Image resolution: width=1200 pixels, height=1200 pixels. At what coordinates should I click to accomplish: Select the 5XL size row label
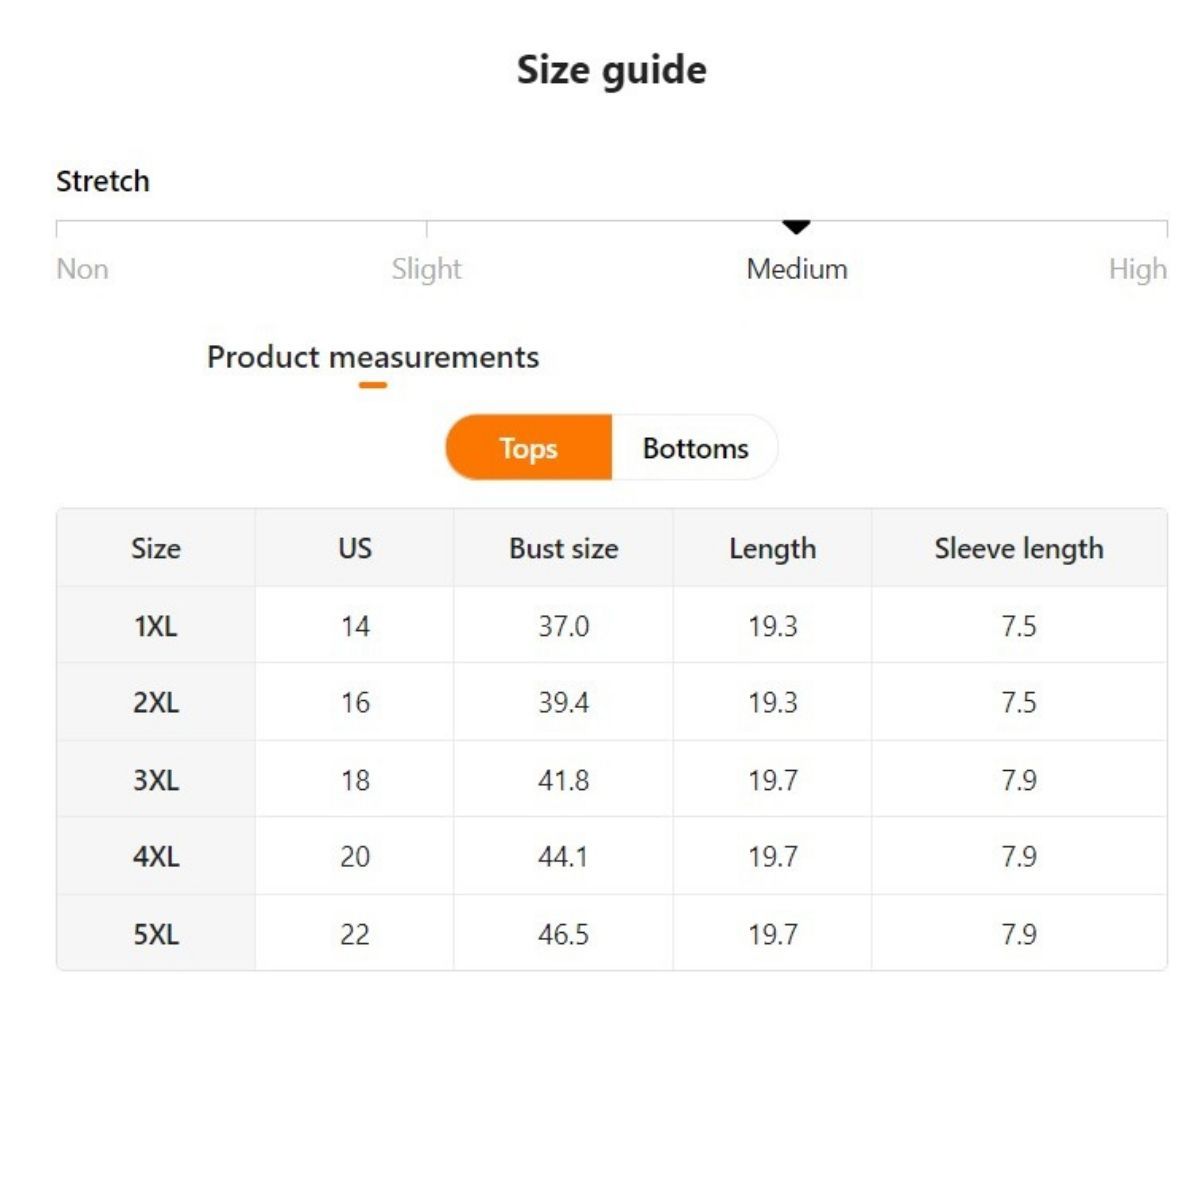[x=156, y=934]
